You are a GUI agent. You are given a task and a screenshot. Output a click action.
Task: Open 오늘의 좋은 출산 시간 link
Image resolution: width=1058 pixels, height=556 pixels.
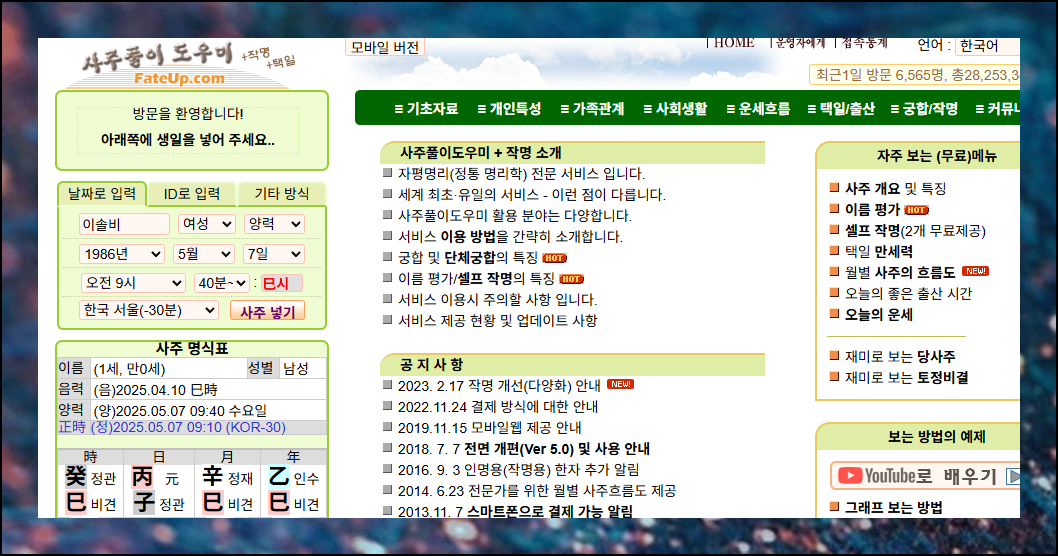(908, 294)
